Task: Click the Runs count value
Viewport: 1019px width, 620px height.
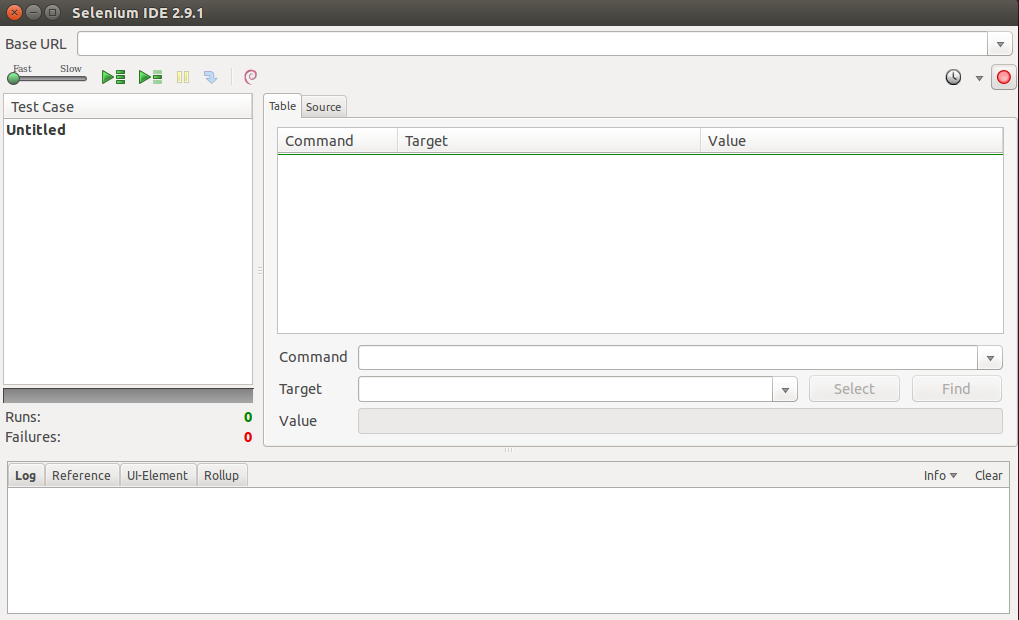Action: tap(248, 417)
